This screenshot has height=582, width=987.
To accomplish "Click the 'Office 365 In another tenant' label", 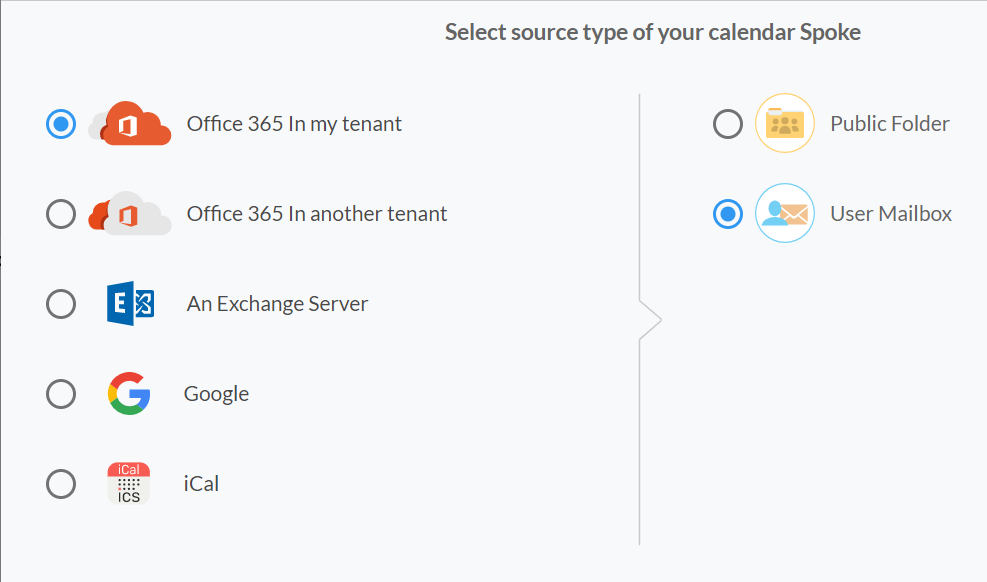I will point(317,214).
